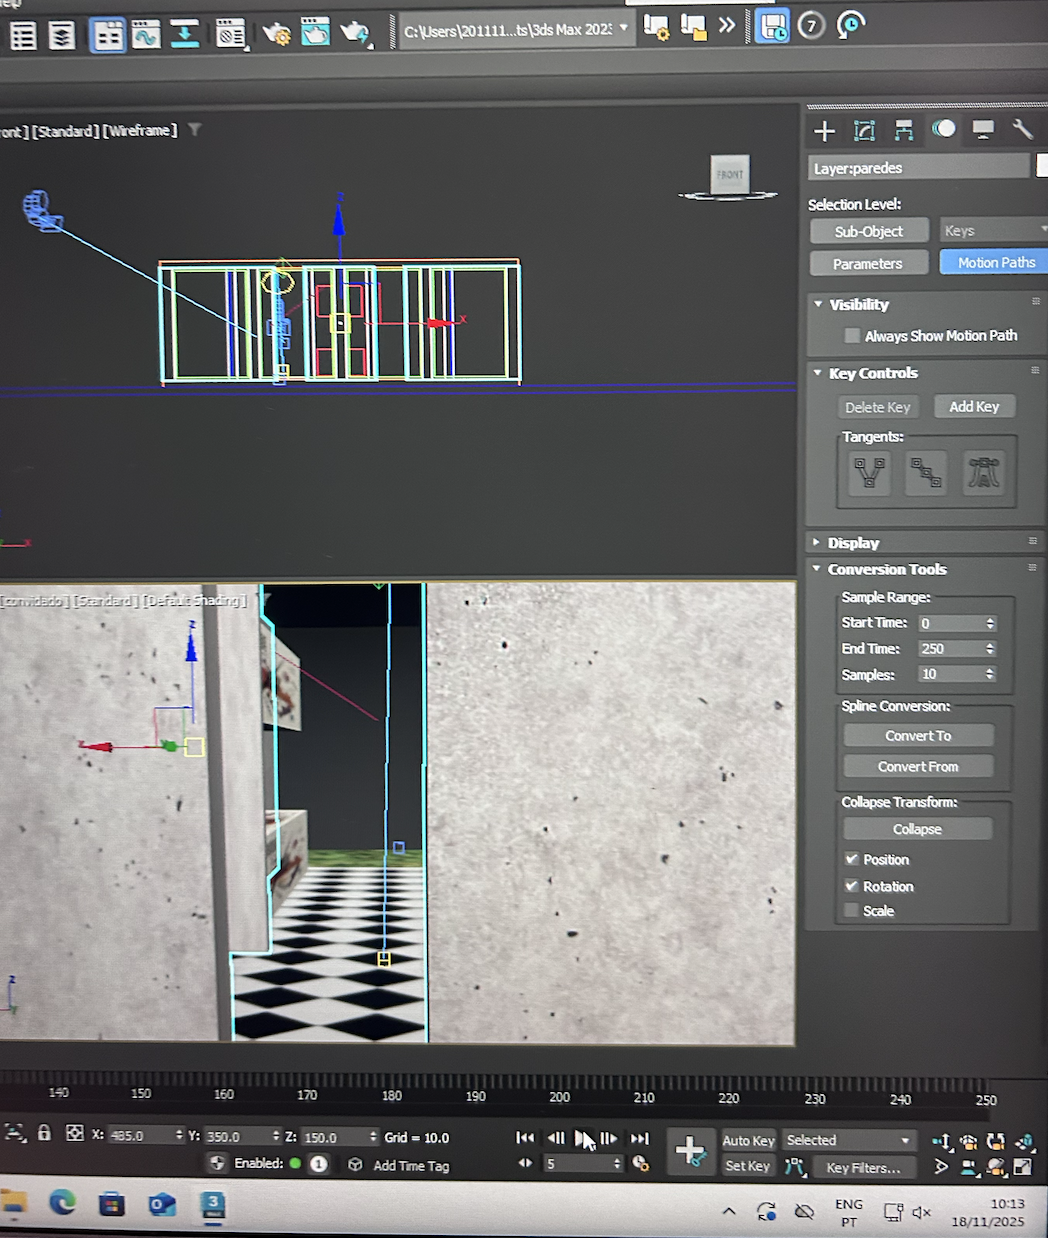The image size is (1048, 1238).
Task: Toggle the Selection Lock padlock icon
Action: (x=44, y=1133)
